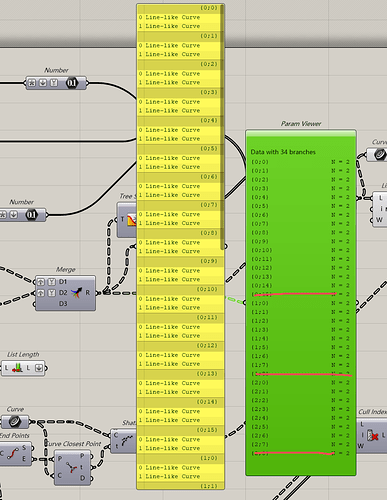Image resolution: width=387 pixels, height=500 pixels.
Task: Select the Cull Index component red X icon
Action: tap(373, 435)
